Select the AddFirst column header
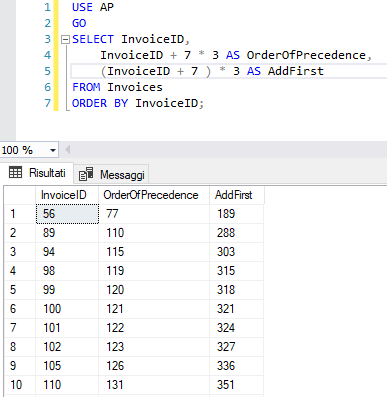The width and height of the screenshot is (387, 397). 237,195
